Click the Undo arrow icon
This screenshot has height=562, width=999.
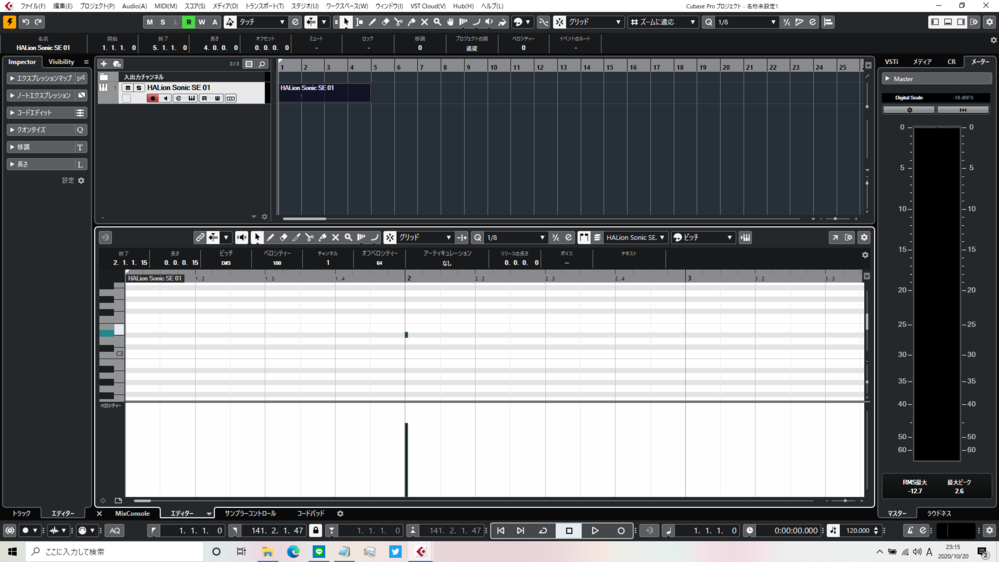(x=25, y=22)
